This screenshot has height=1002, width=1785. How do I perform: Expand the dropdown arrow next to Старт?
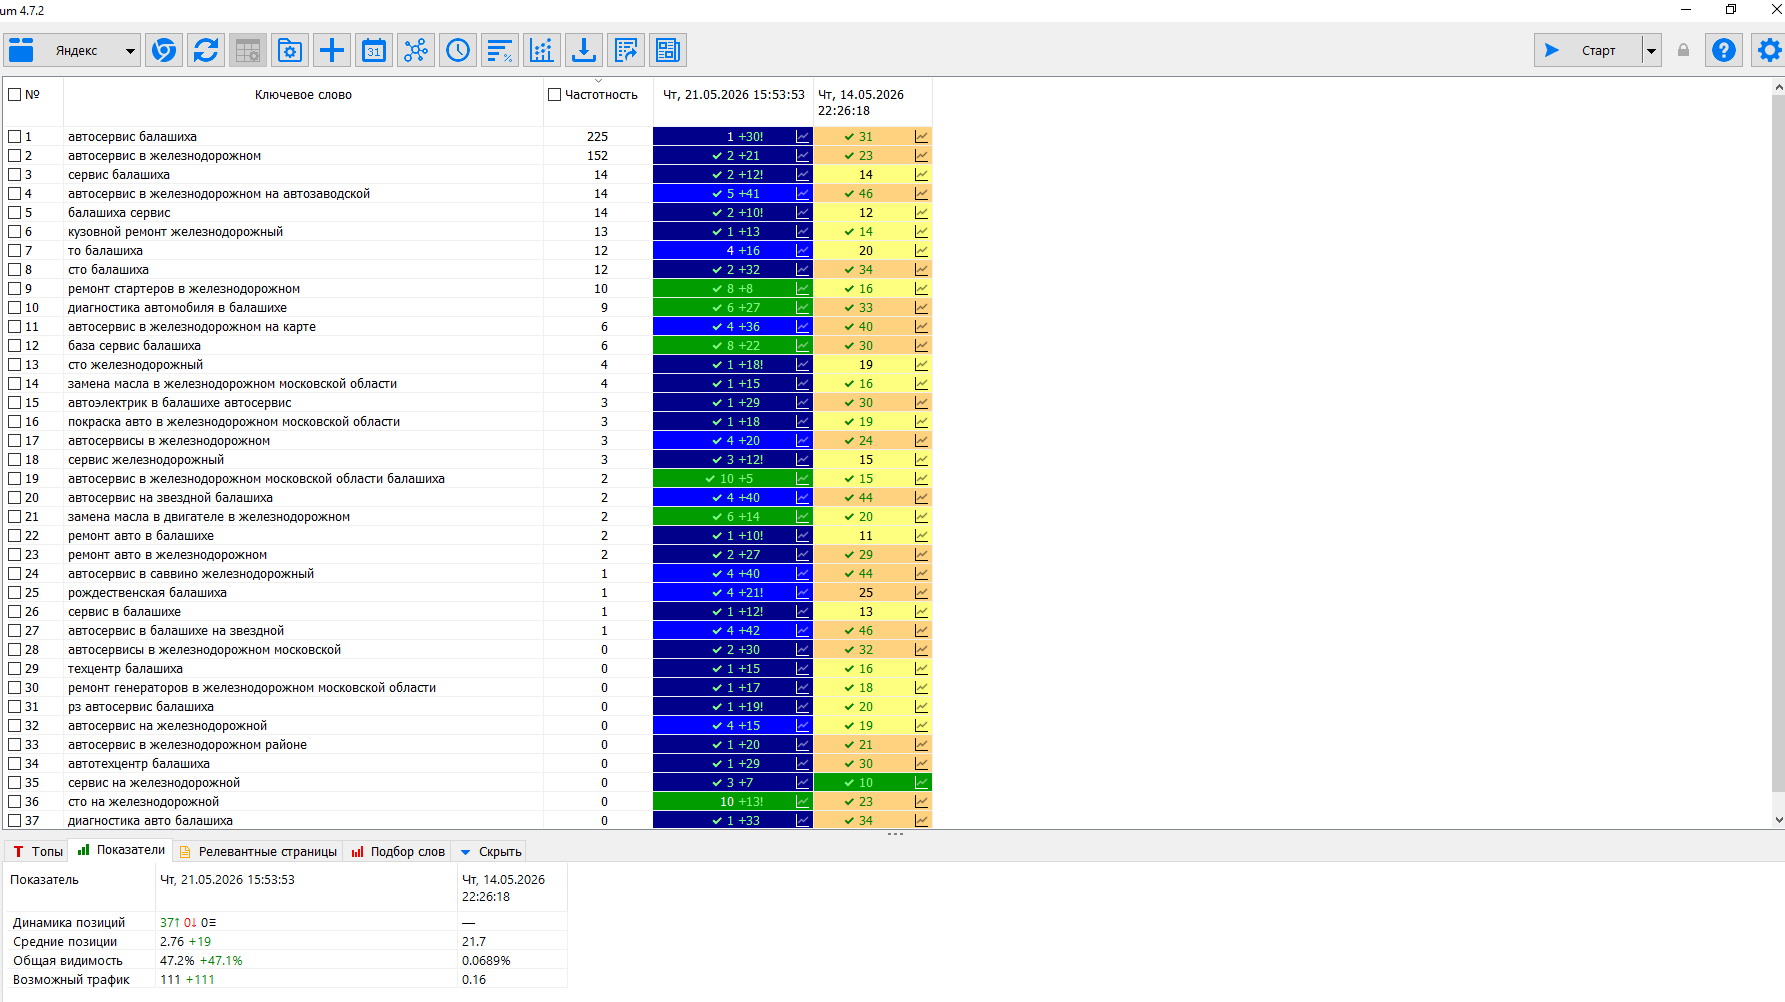click(1652, 50)
